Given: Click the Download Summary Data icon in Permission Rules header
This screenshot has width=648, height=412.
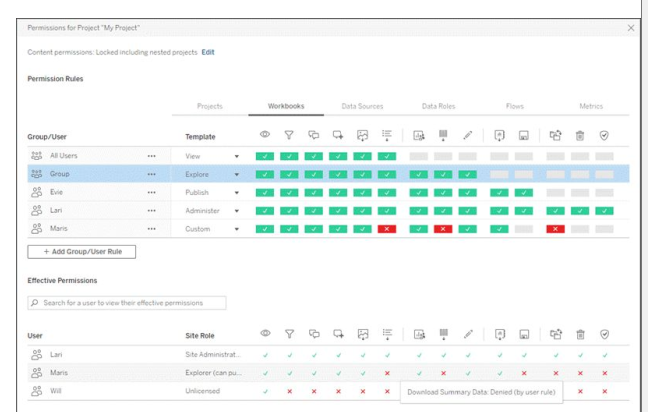Looking at the screenshot, I should click(387, 135).
